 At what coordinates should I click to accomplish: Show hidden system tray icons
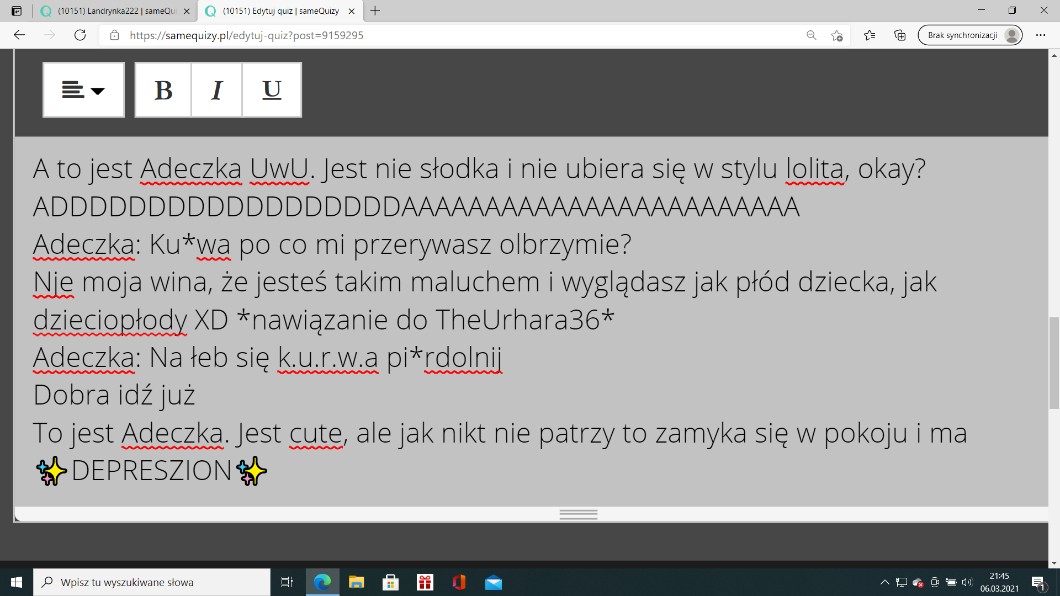click(884, 582)
